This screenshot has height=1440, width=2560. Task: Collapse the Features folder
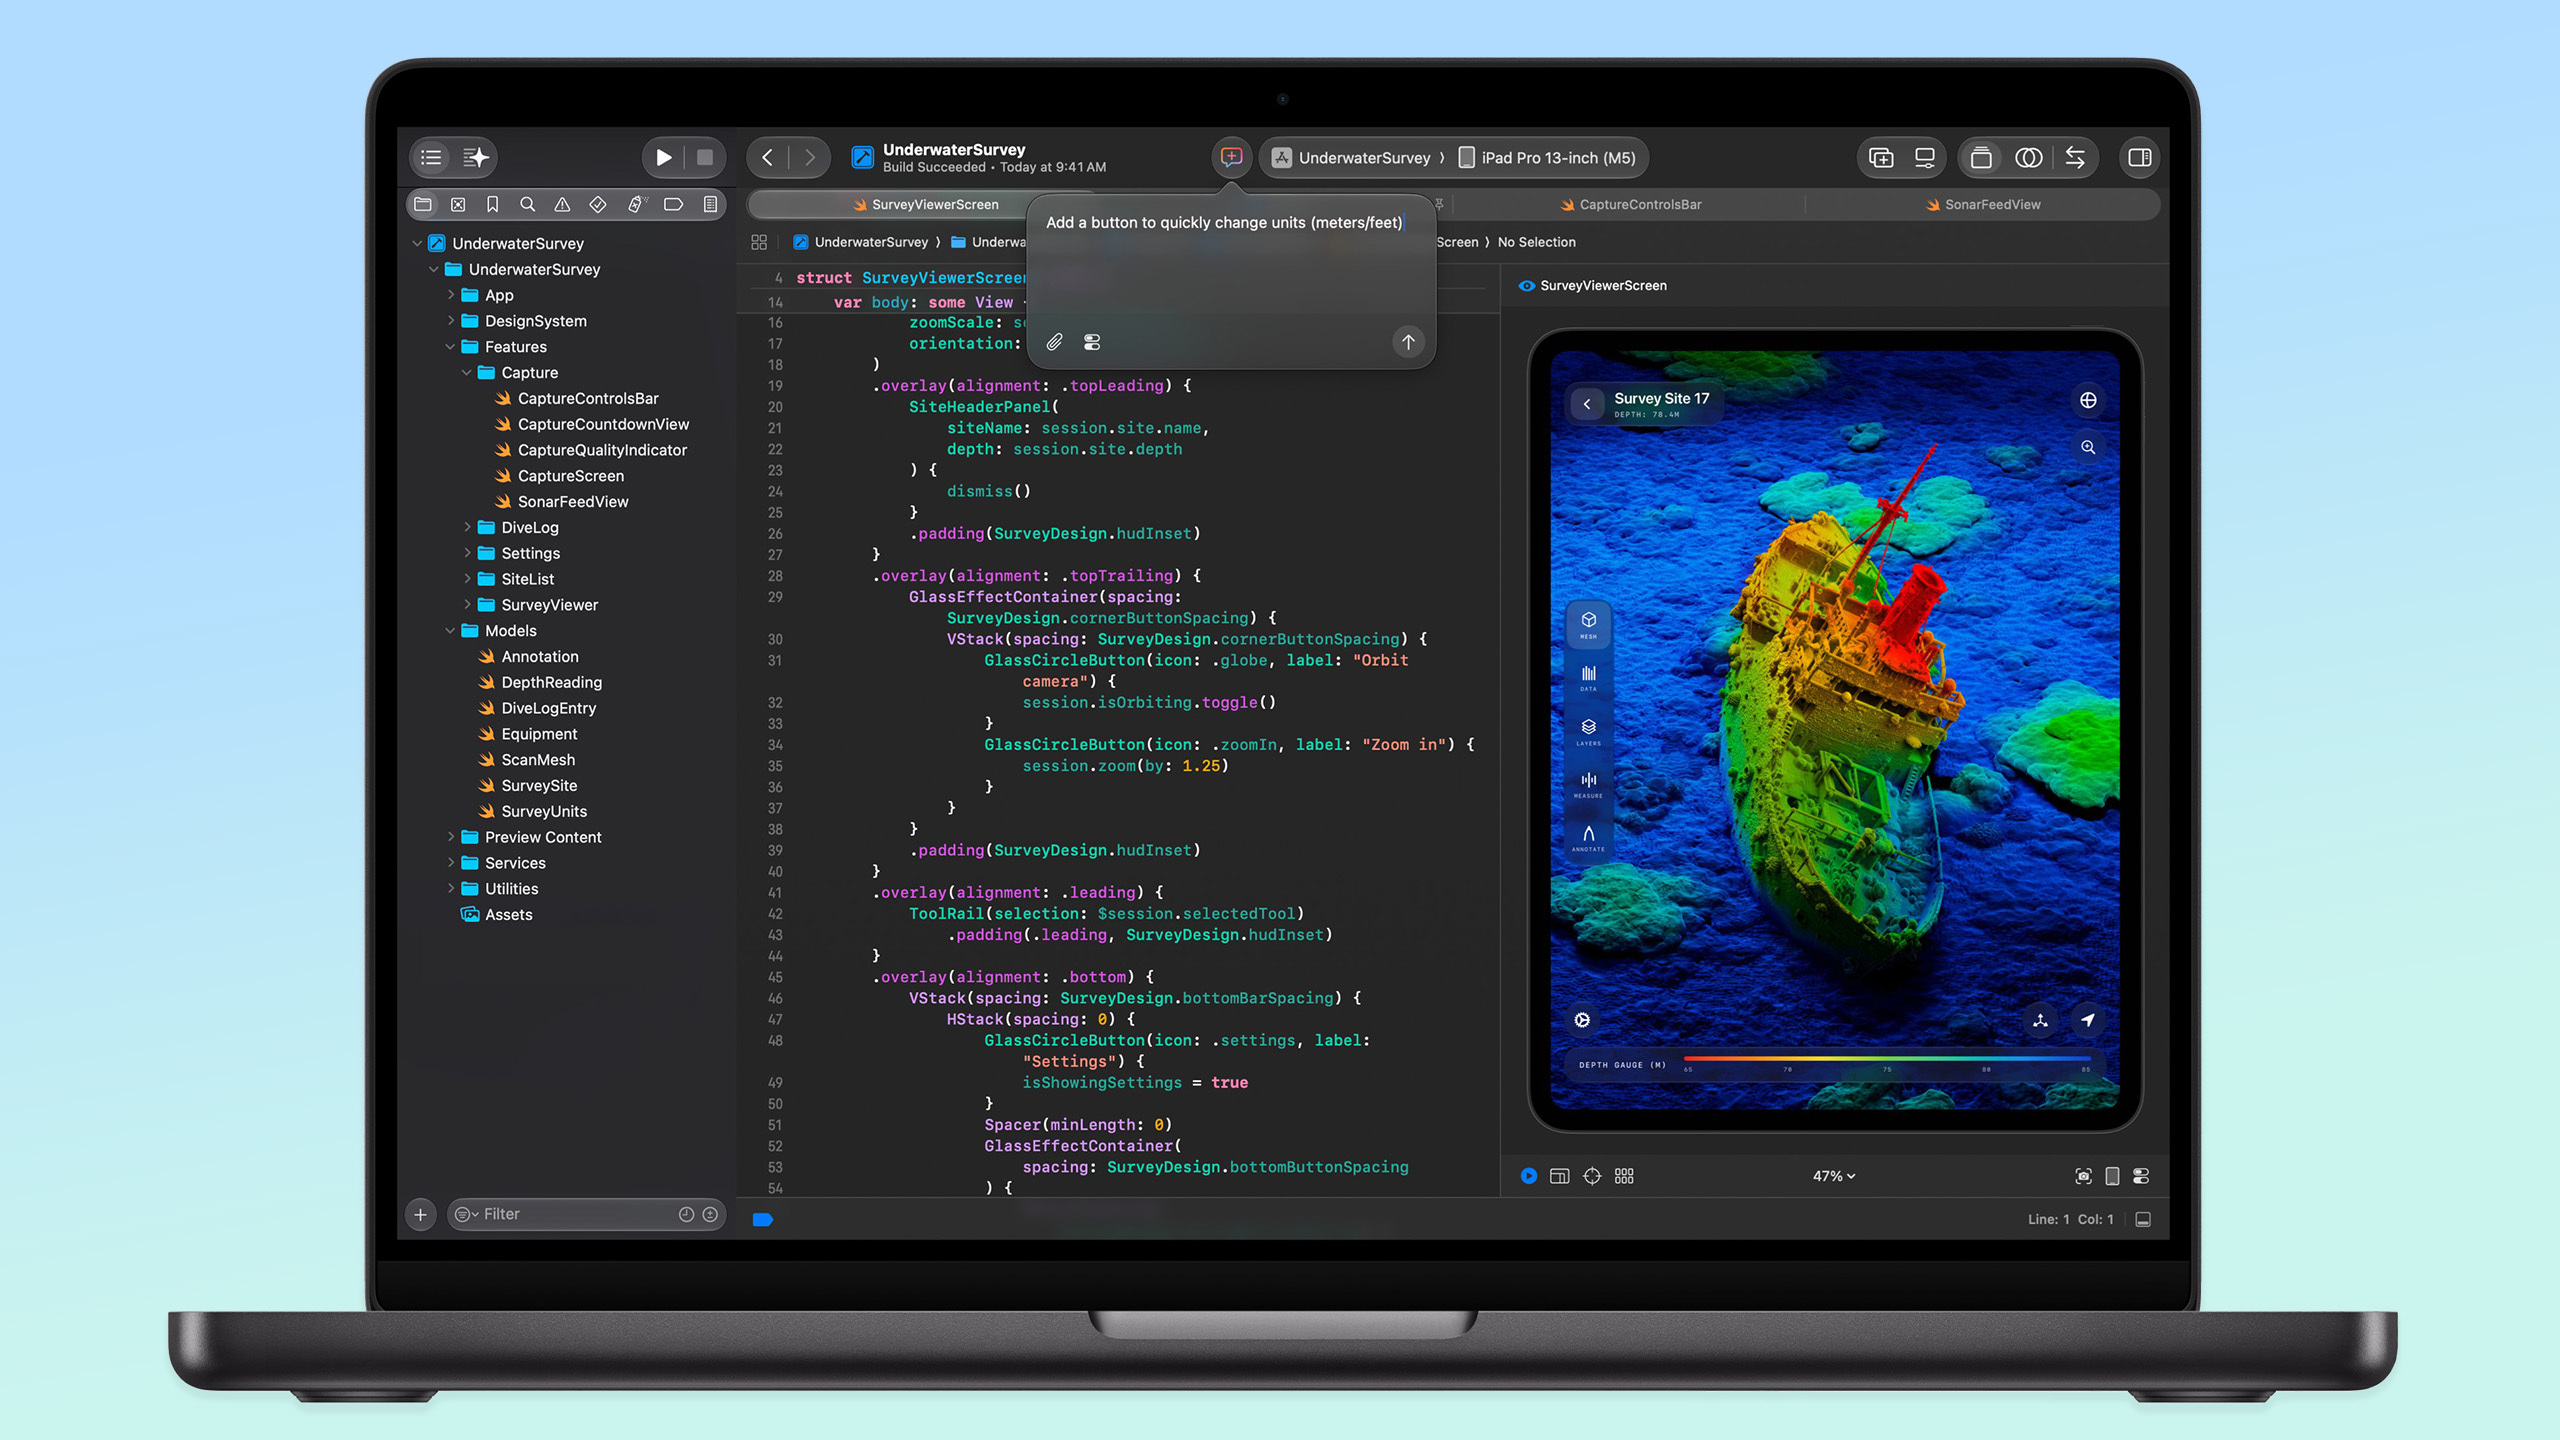(x=450, y=347)
